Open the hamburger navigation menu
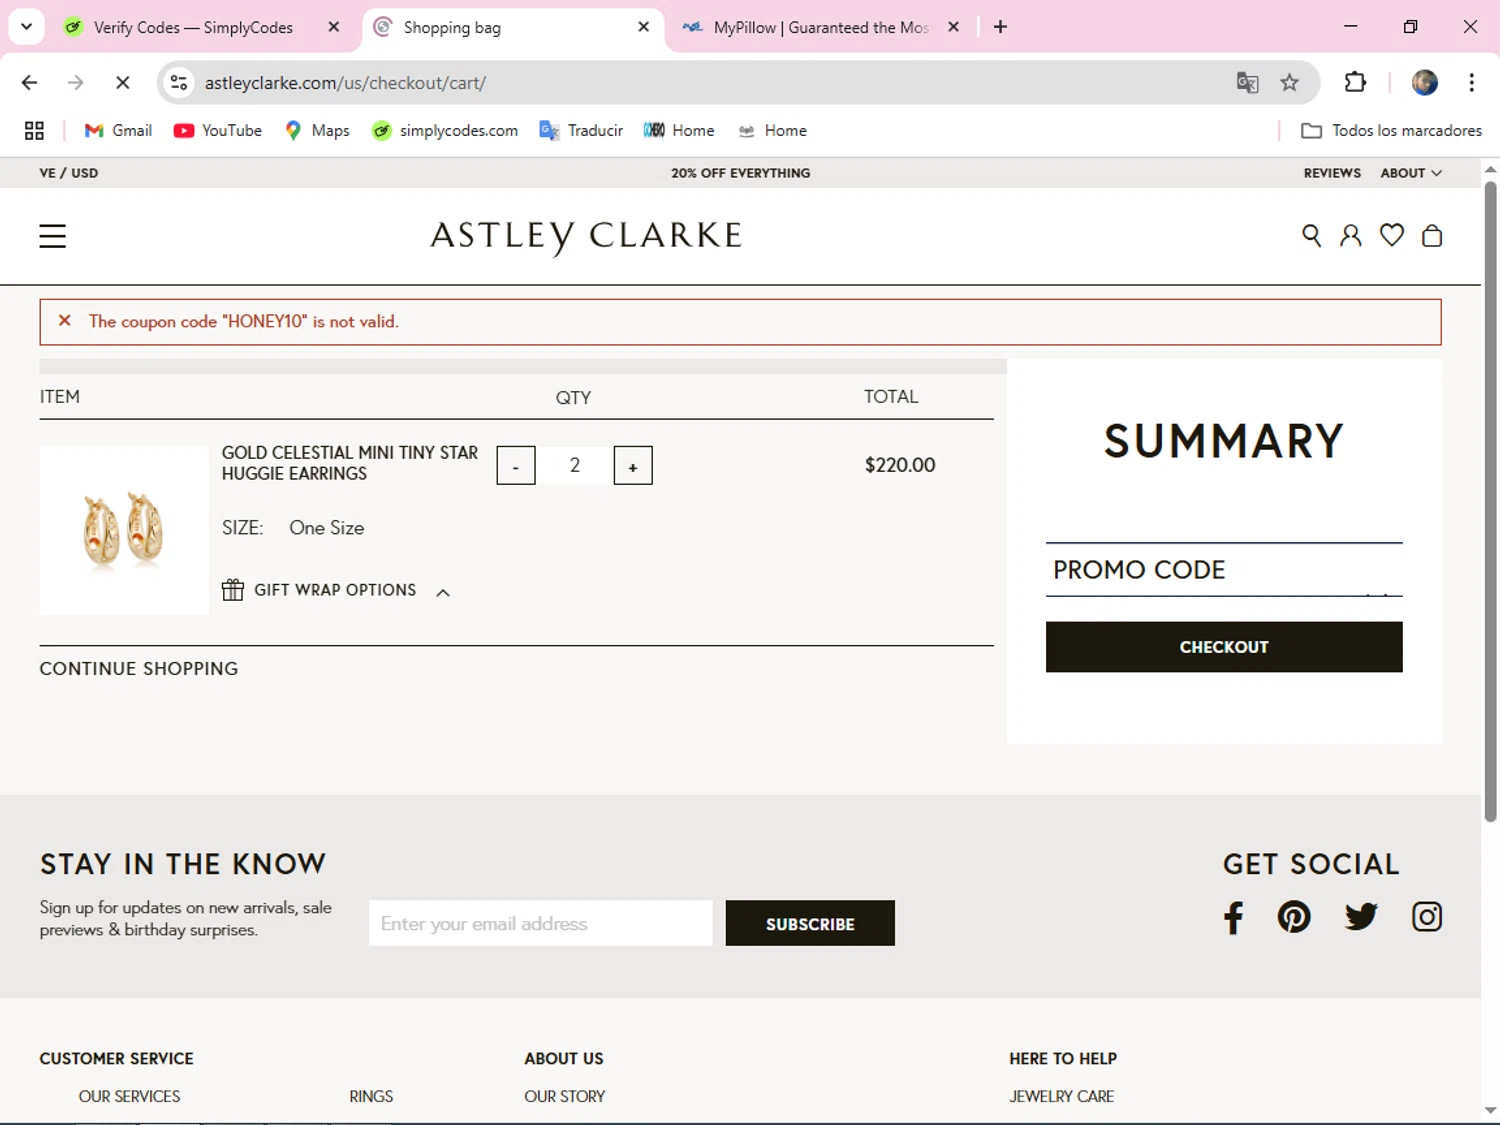The image size is (1500, 1125). point(52,236)
